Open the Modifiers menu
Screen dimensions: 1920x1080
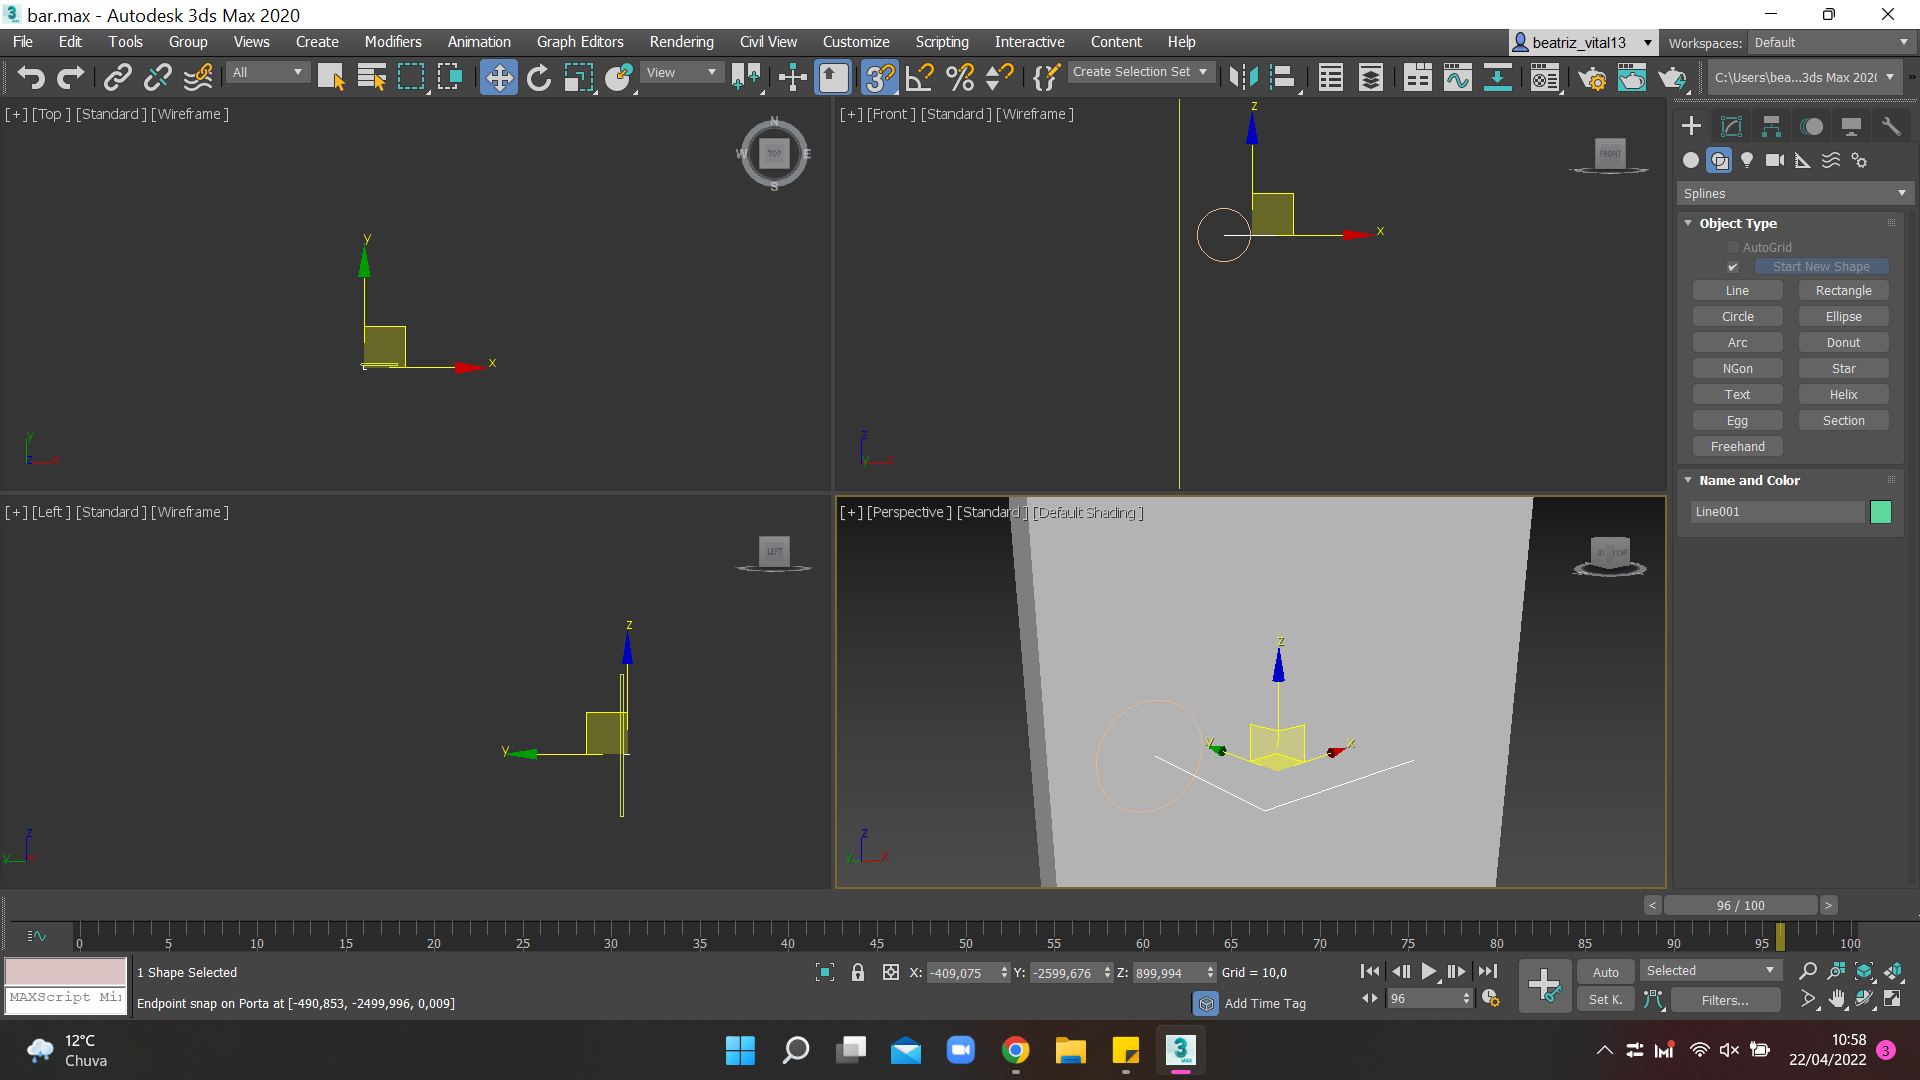pyautogui.click(x=393, y=42)
